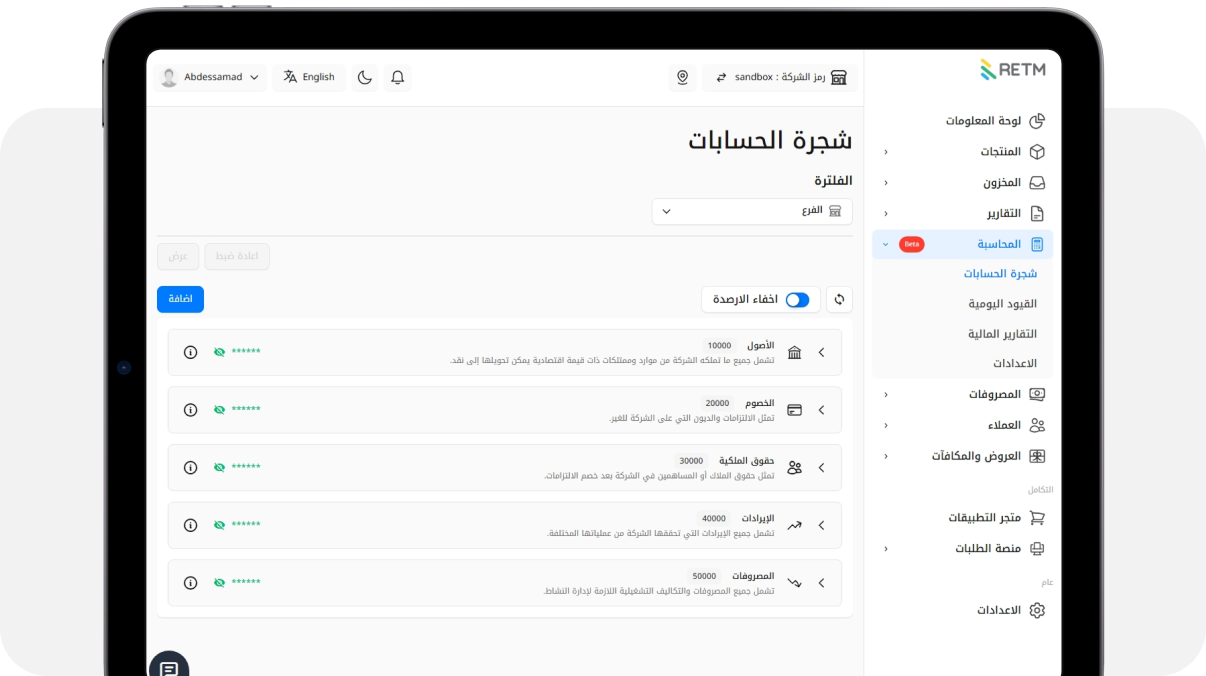Click the المخزون inbox icon
1206x676 pixels.
pyautogui.click(x=1037, y=183)
